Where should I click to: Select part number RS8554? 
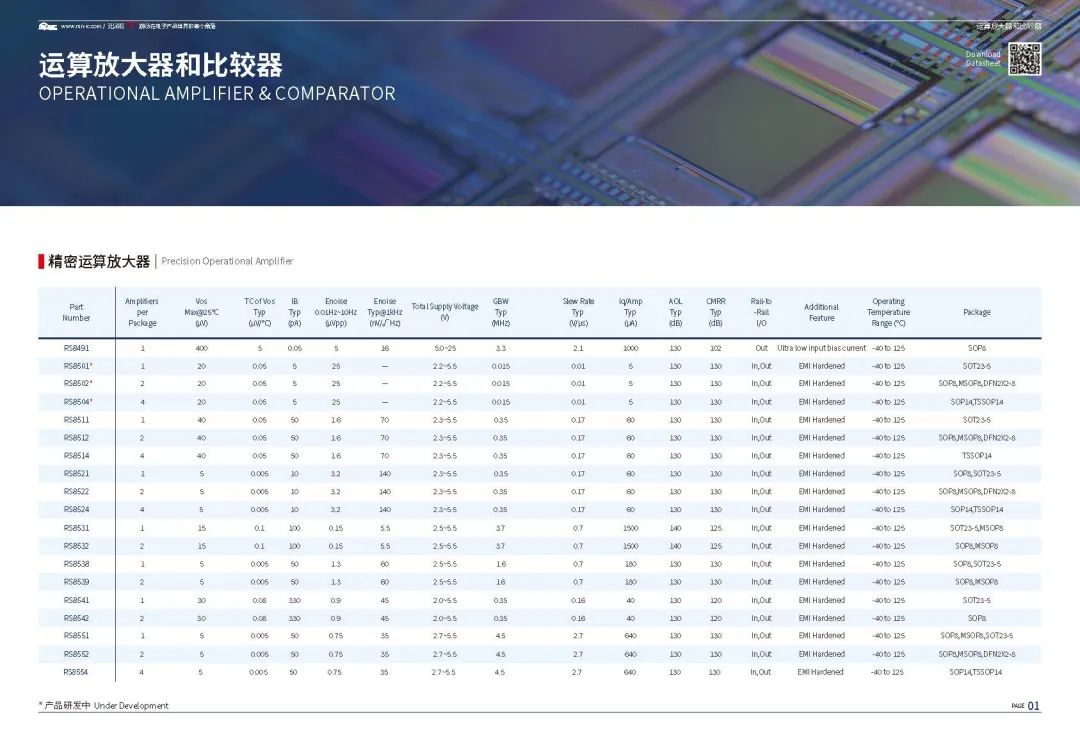[x=76, y=672]
